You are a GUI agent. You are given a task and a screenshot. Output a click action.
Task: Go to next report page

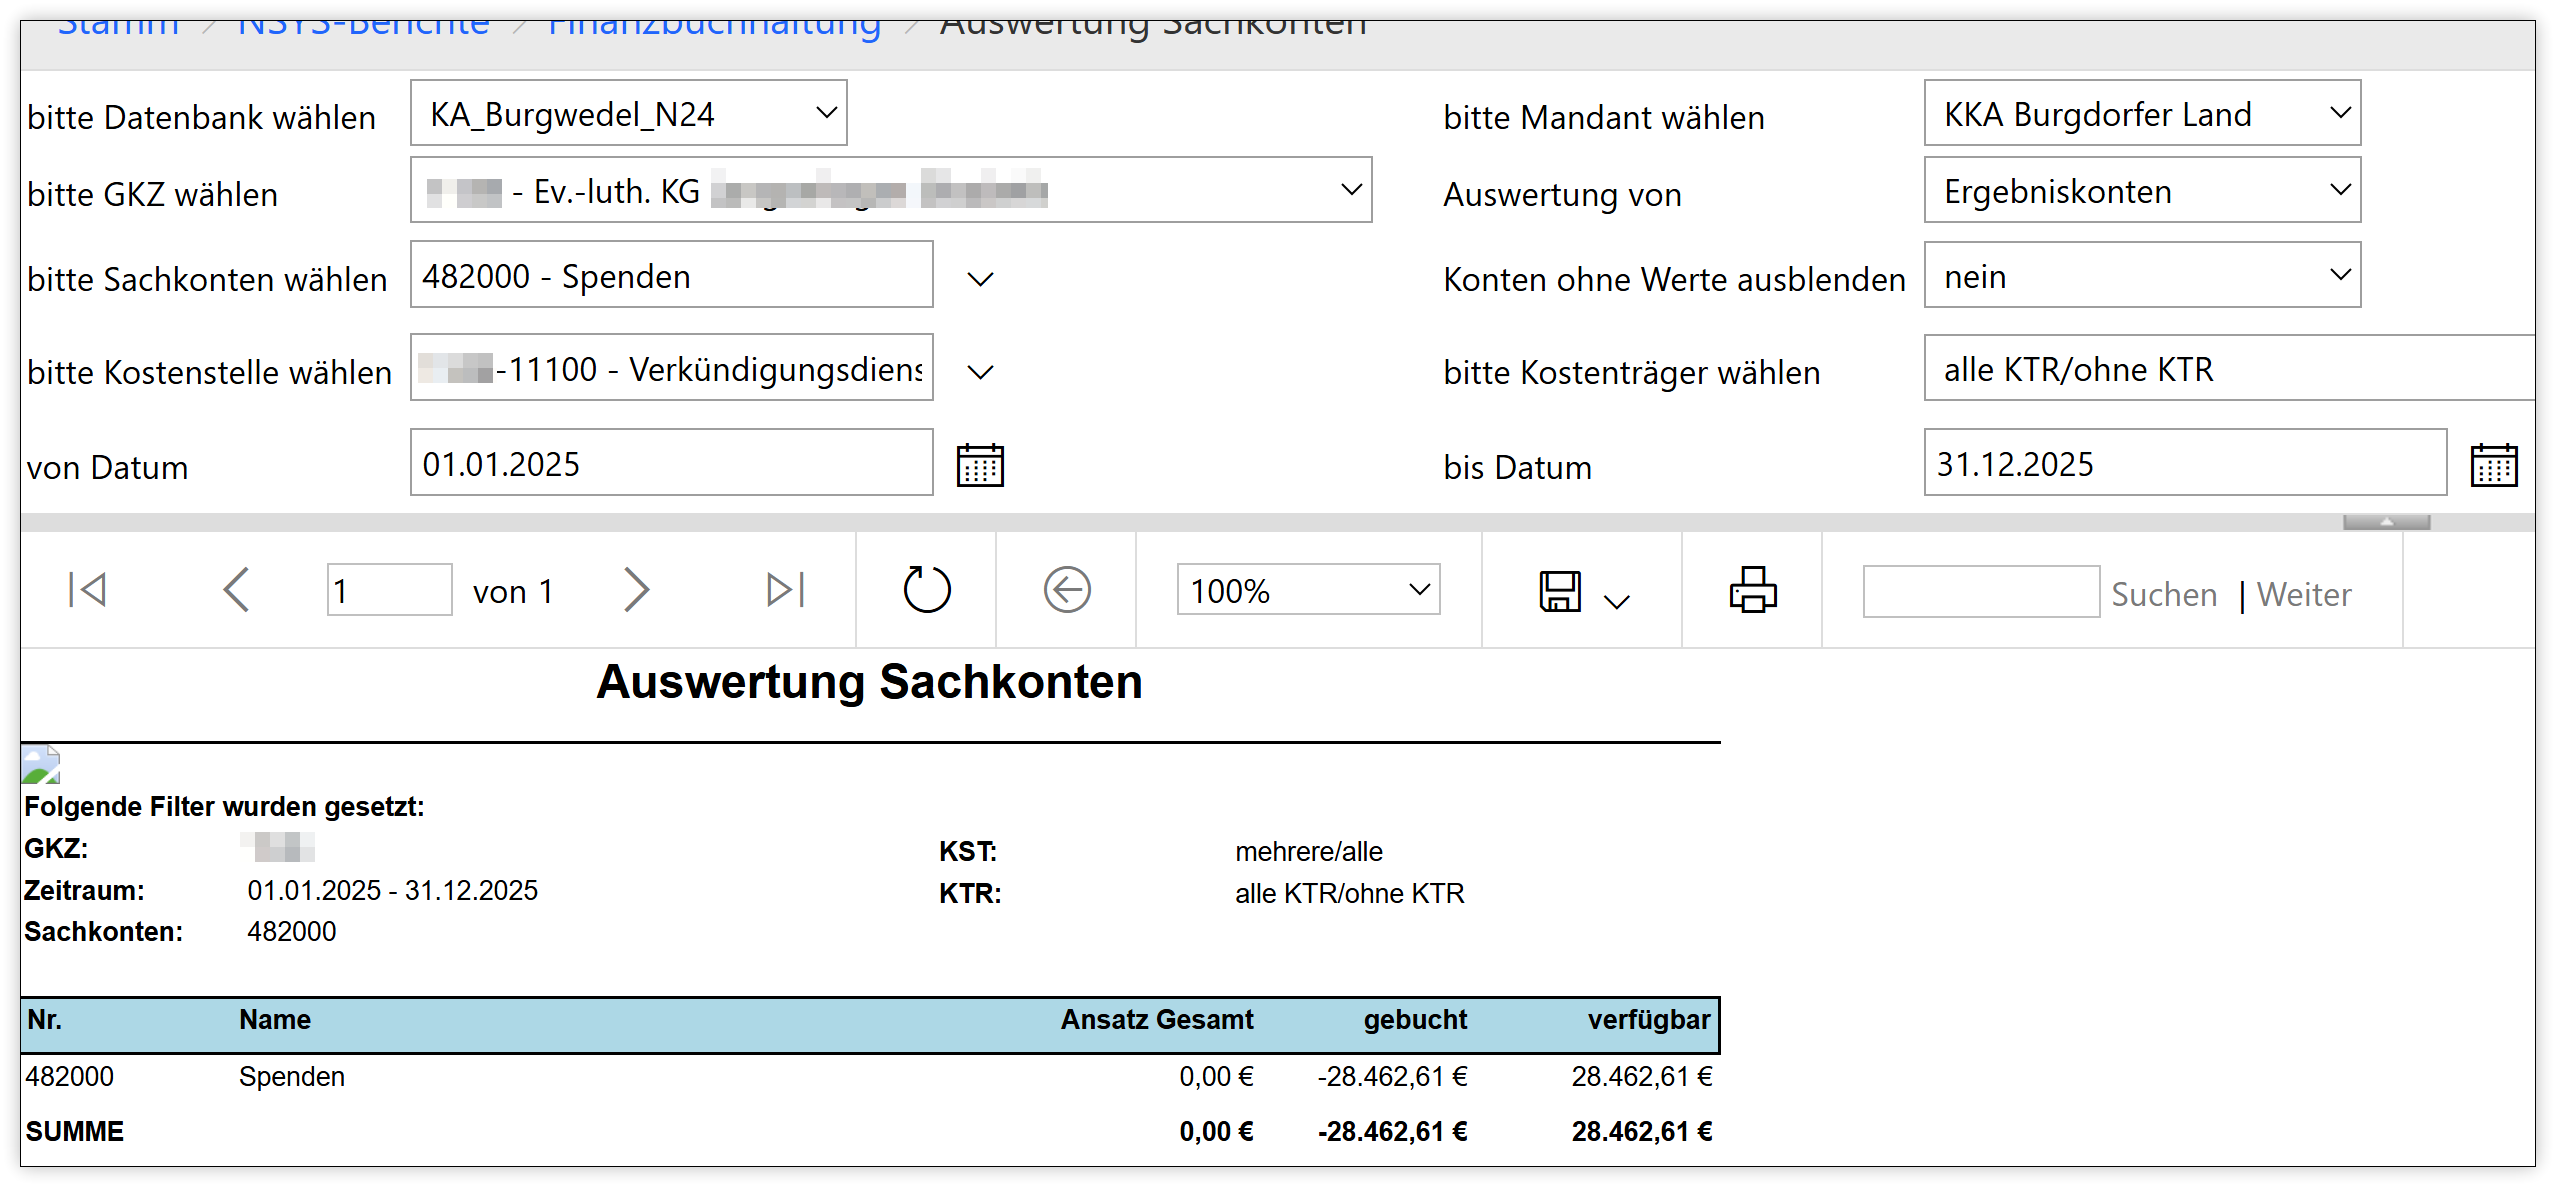(x=636, y=590)
